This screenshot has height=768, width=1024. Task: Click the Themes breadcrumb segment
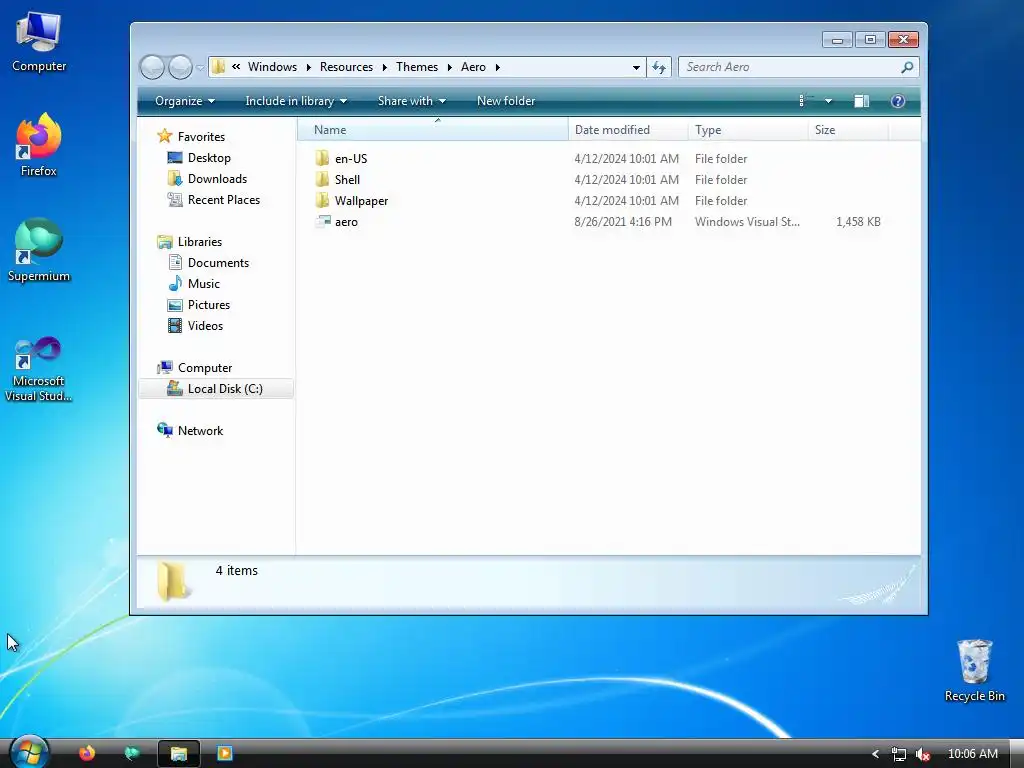point(417,67)
